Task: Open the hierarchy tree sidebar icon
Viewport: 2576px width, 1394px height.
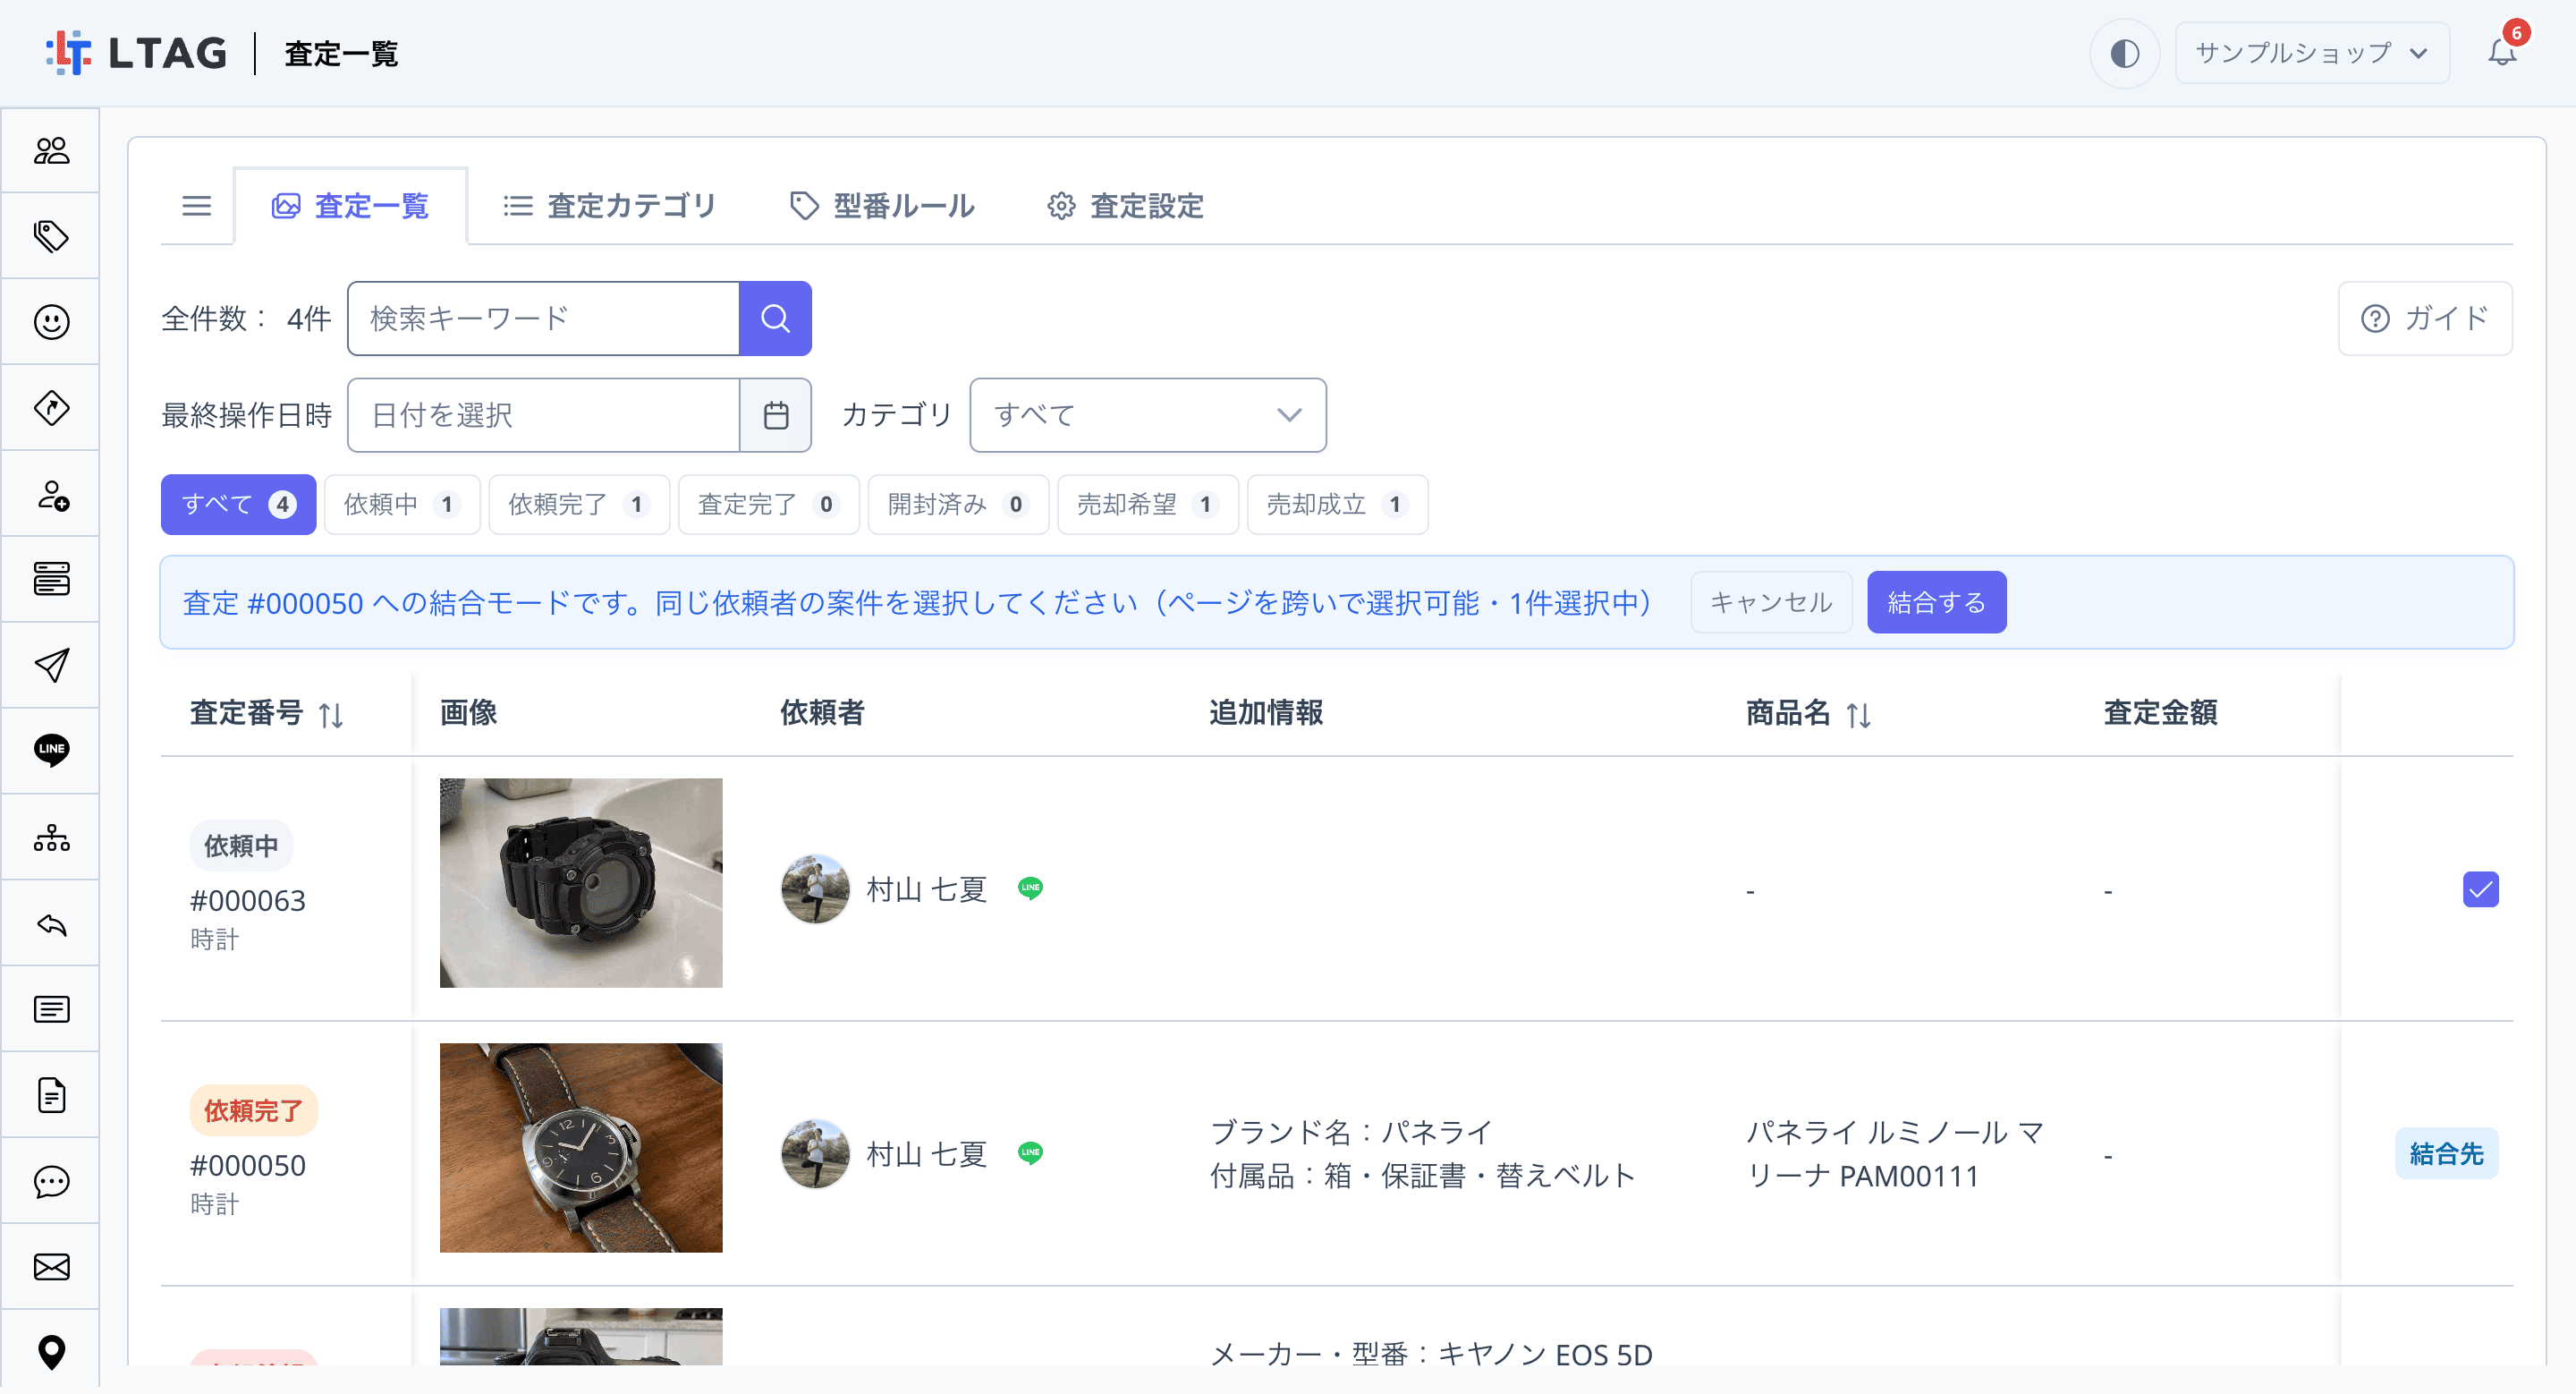Action: pyautogui.click(x=51, y=837)
